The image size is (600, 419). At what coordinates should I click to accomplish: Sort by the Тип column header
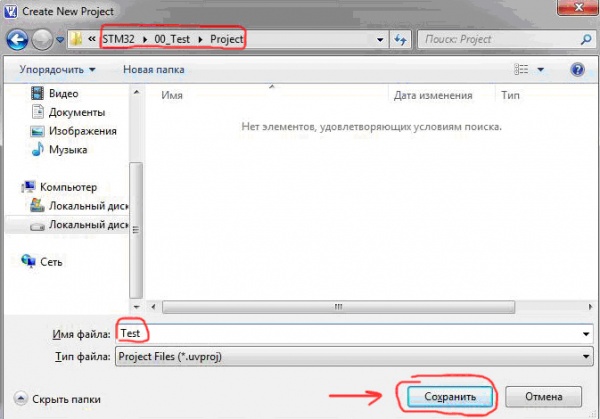point(510,95)
